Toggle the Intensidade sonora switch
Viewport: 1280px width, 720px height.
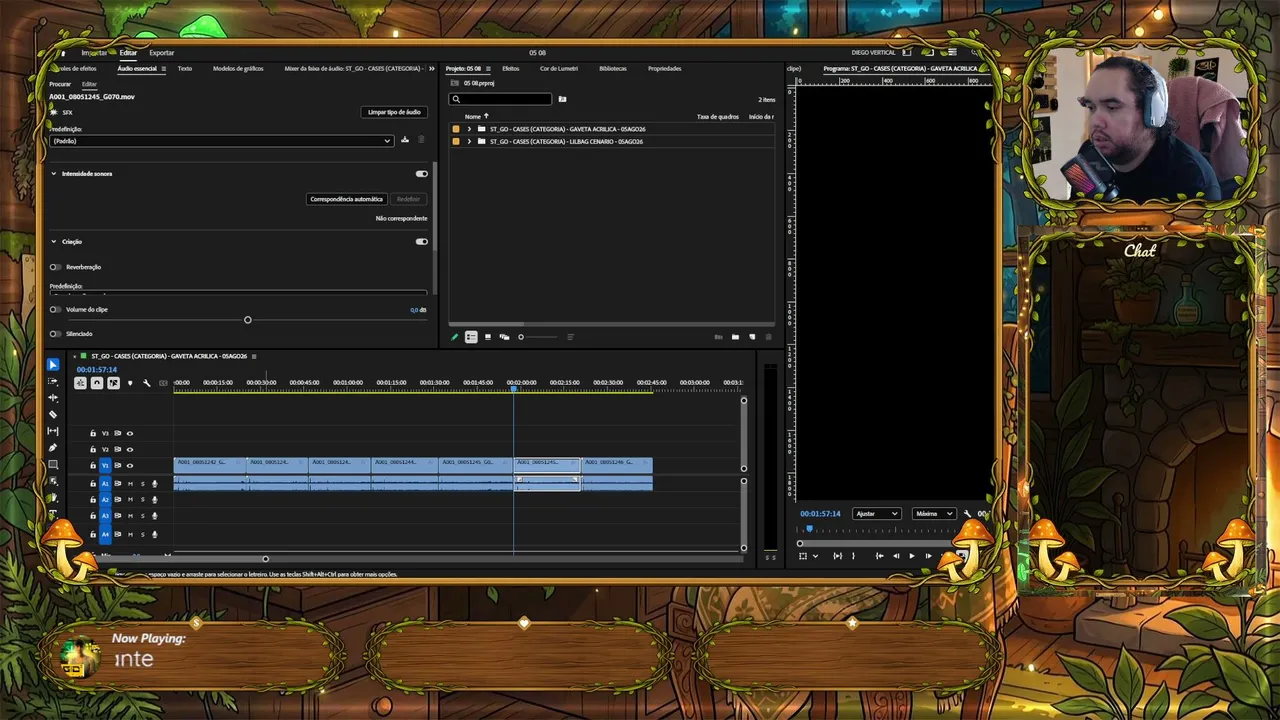[x=422, y=173]
